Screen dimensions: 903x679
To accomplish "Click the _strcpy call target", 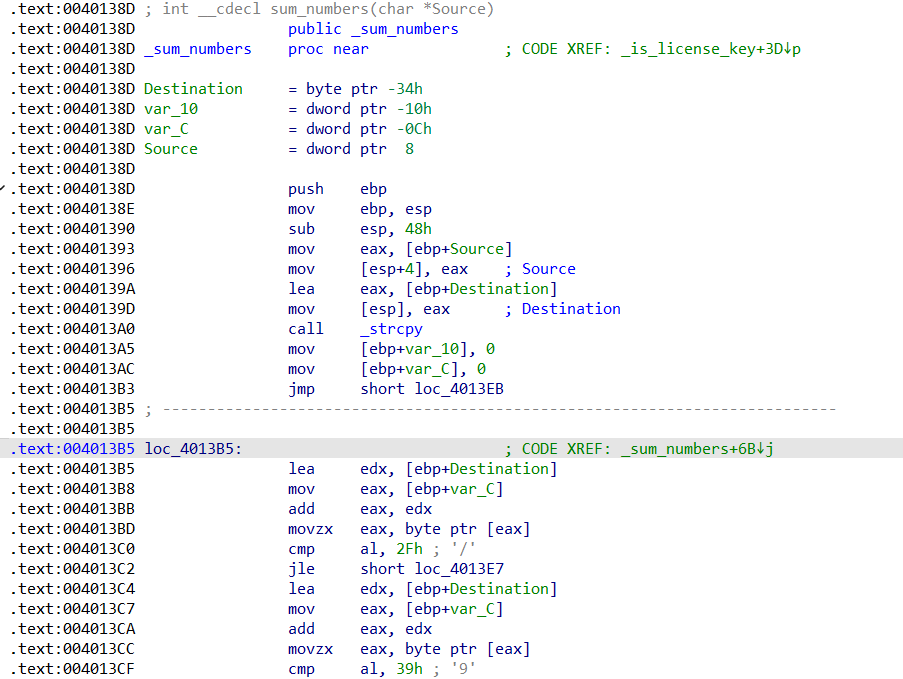I will pyautogui.click(x=391, y=329).
